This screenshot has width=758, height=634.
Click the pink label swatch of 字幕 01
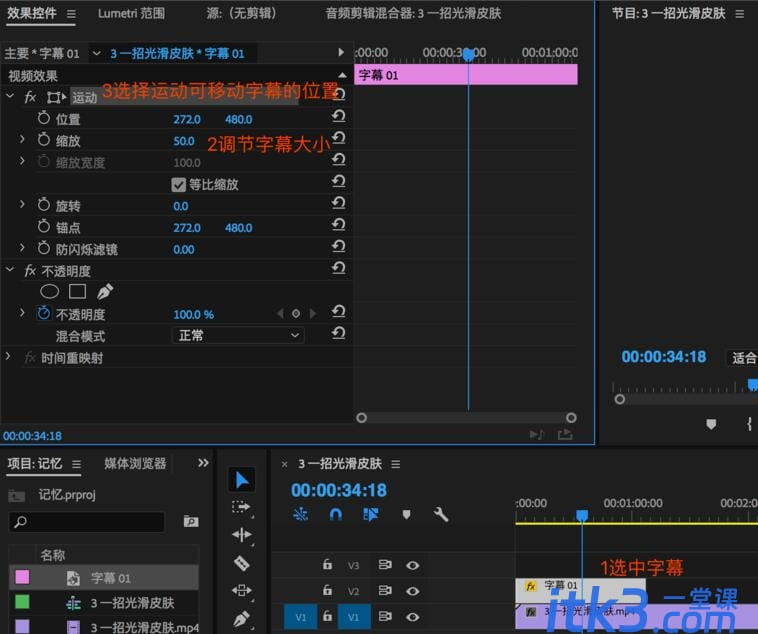tap(22, 577)
